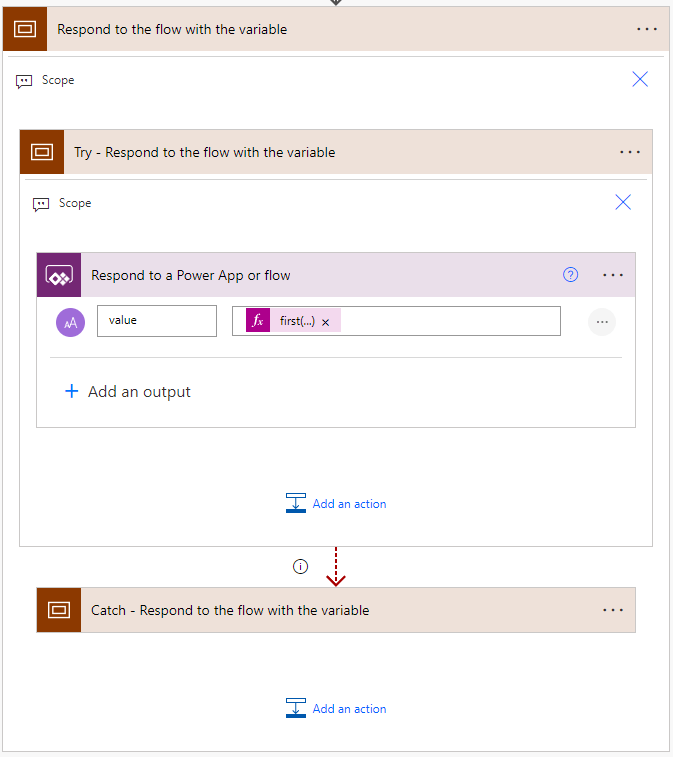Open the Catch scope's ellipsis menu
Viewport: 673px width, 757px height.
[x=613, y=610]
